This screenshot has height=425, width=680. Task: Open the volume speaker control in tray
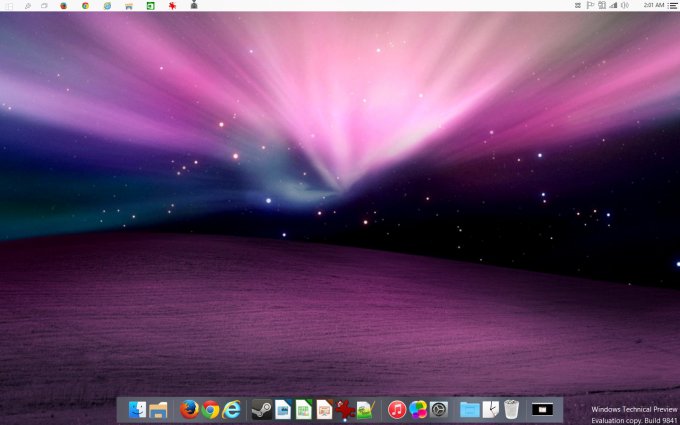[x=625, y=5]
